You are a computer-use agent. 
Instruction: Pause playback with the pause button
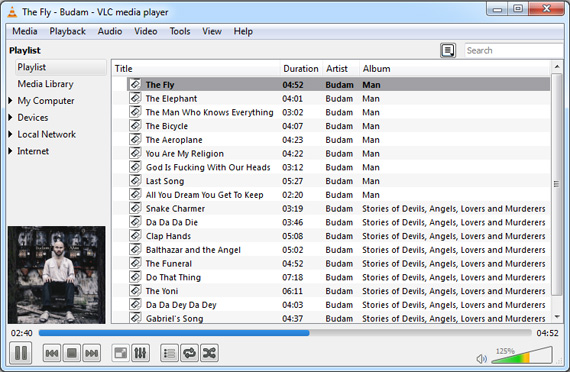point(21,353)
